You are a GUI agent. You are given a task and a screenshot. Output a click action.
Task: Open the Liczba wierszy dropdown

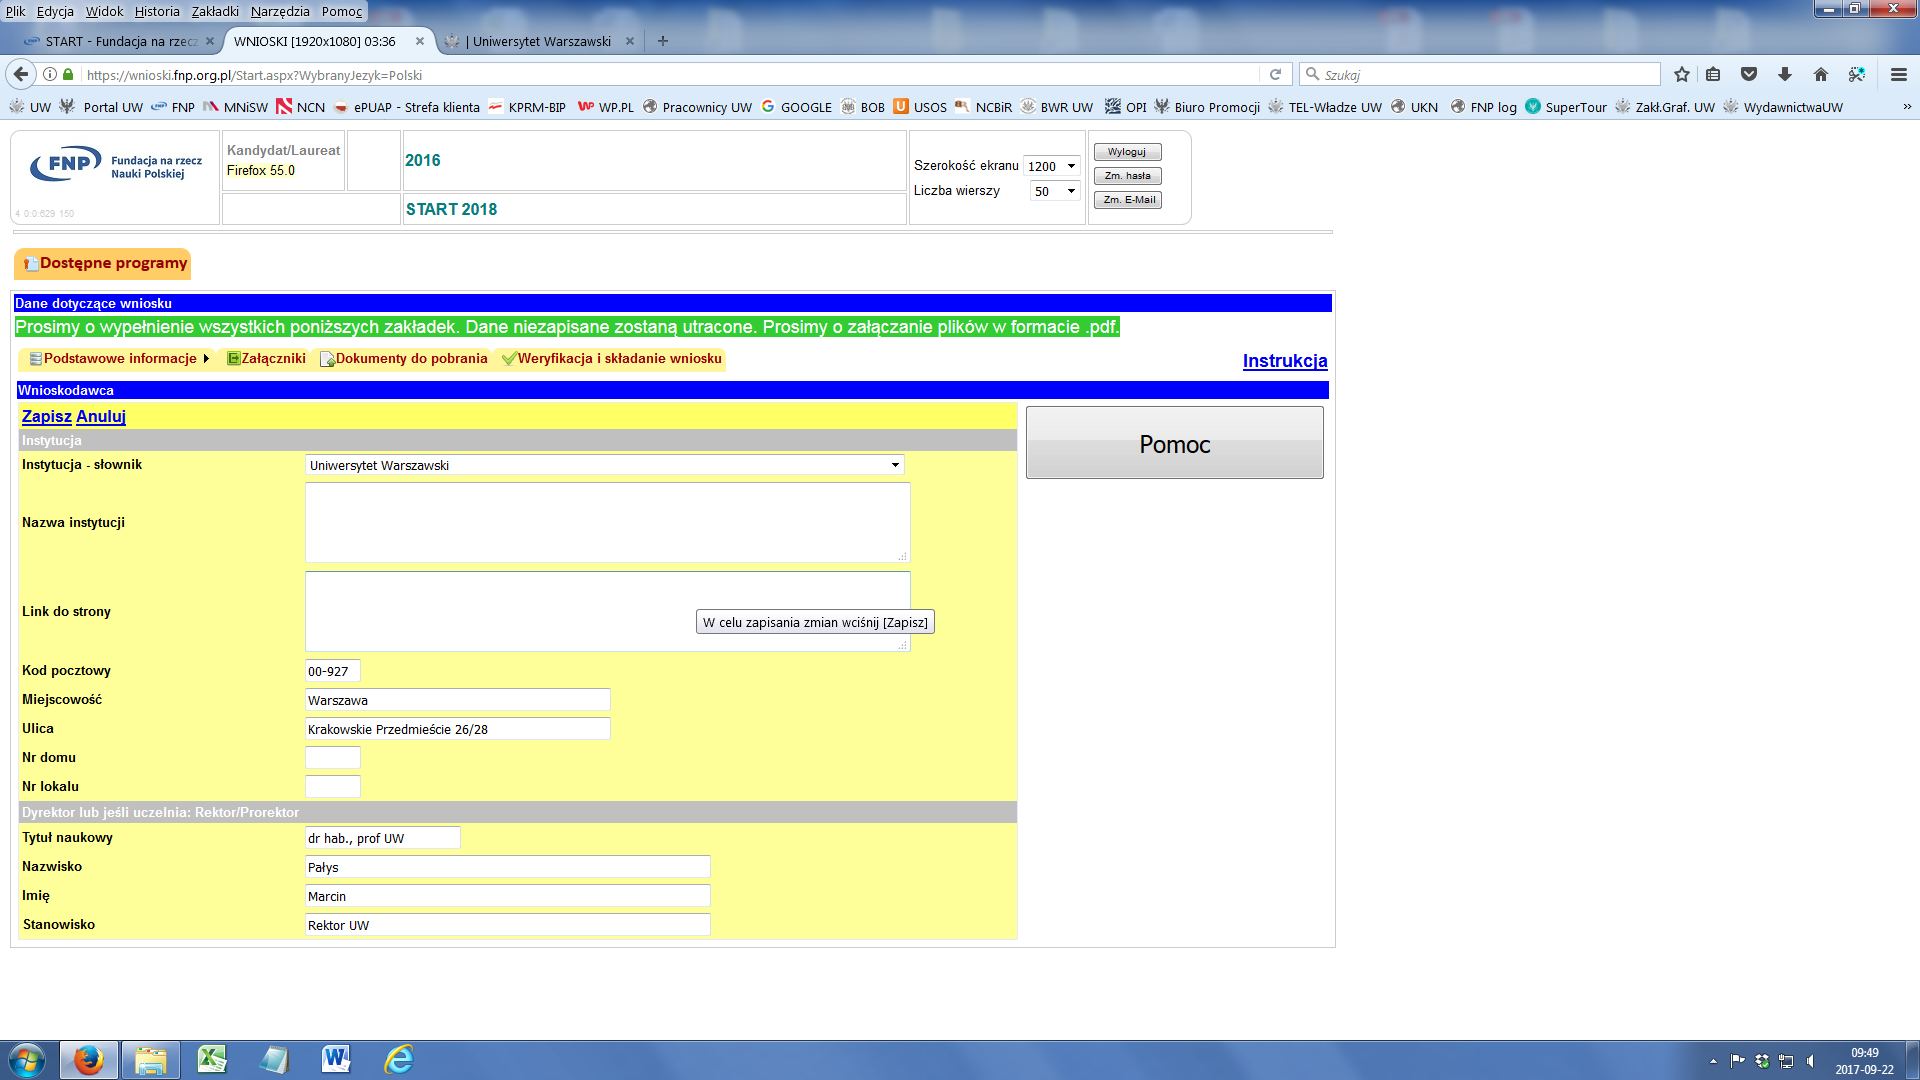pyautogui.click(x=1055, y=191)
